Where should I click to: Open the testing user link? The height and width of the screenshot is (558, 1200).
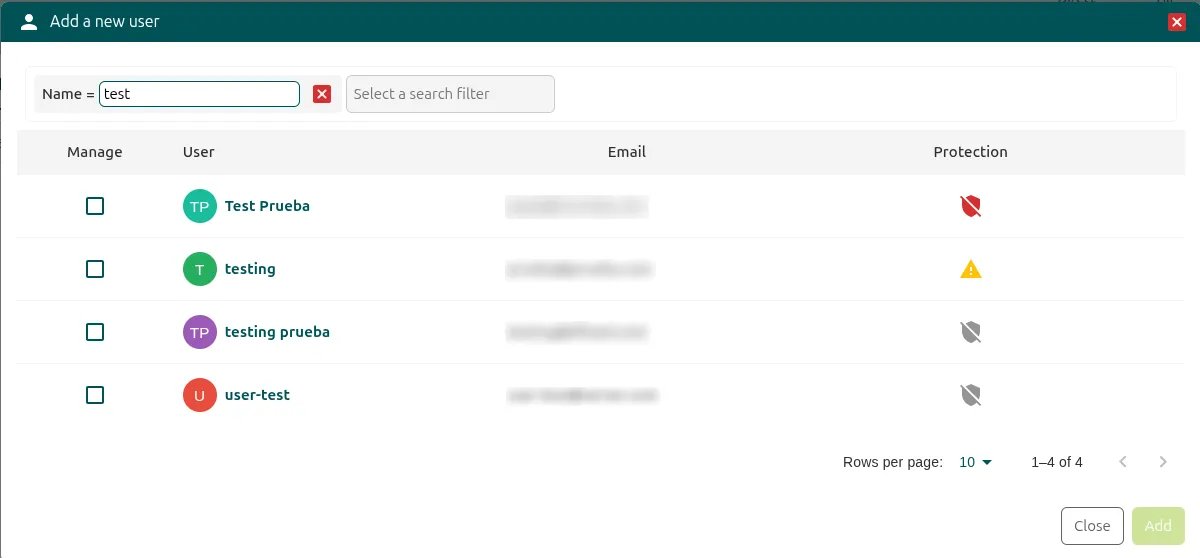(250, 269)
